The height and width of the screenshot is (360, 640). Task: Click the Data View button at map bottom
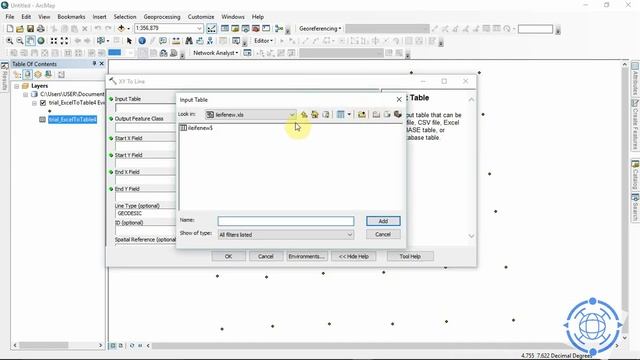[113, 346]
